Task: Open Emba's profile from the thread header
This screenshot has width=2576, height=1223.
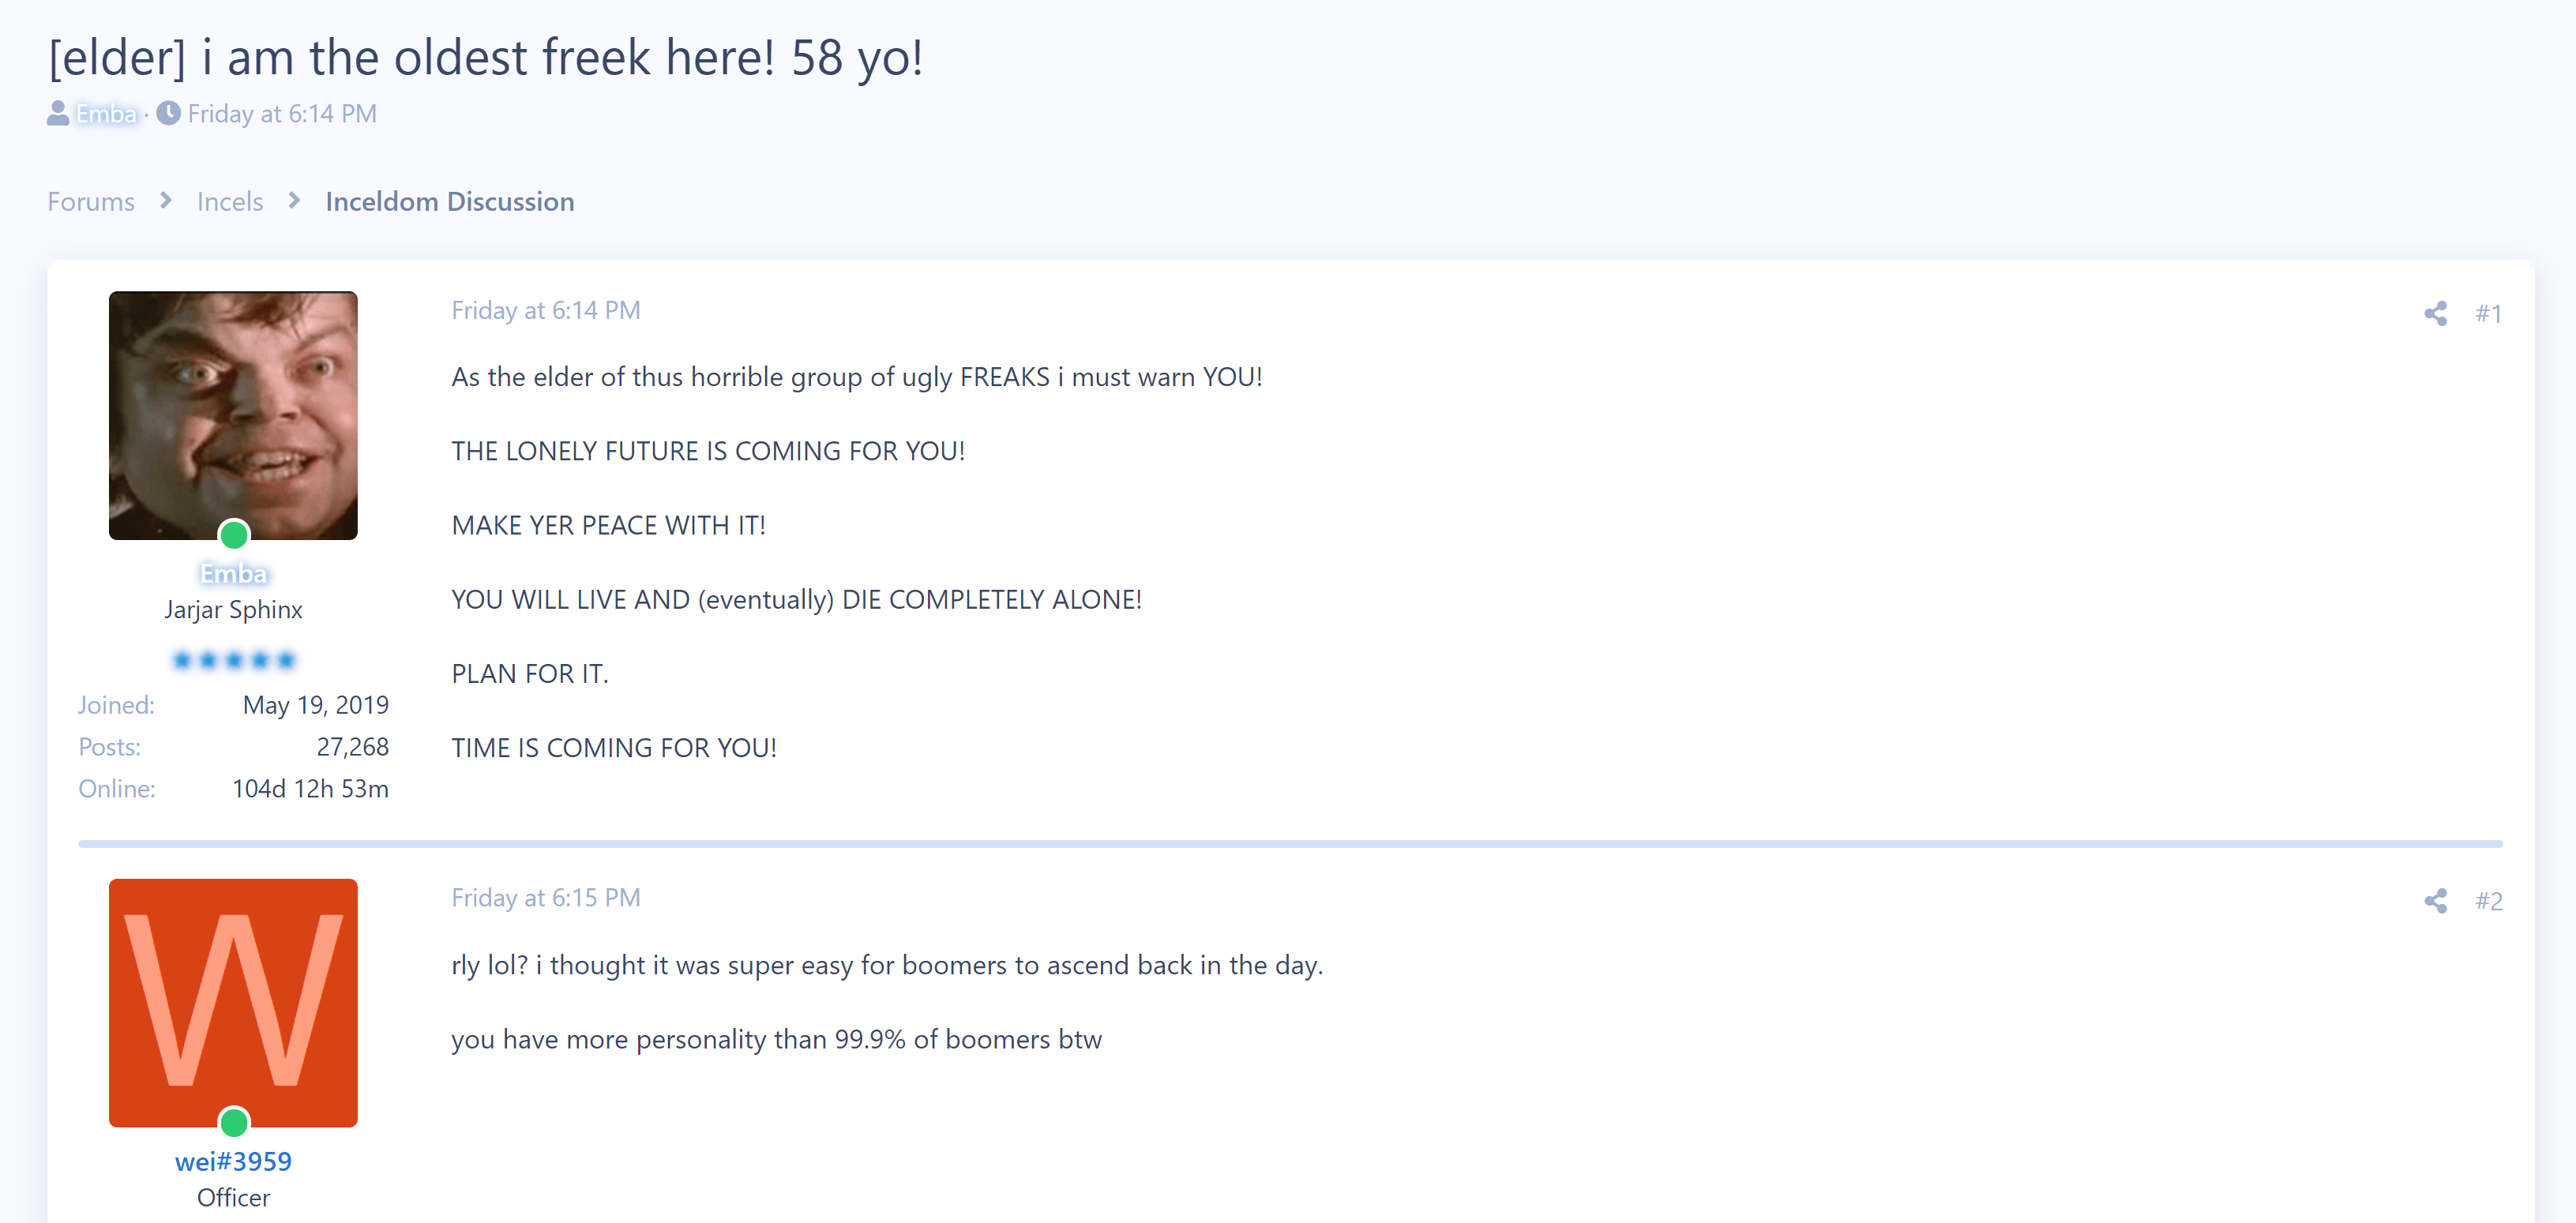Action: click(x=106, y=114)
